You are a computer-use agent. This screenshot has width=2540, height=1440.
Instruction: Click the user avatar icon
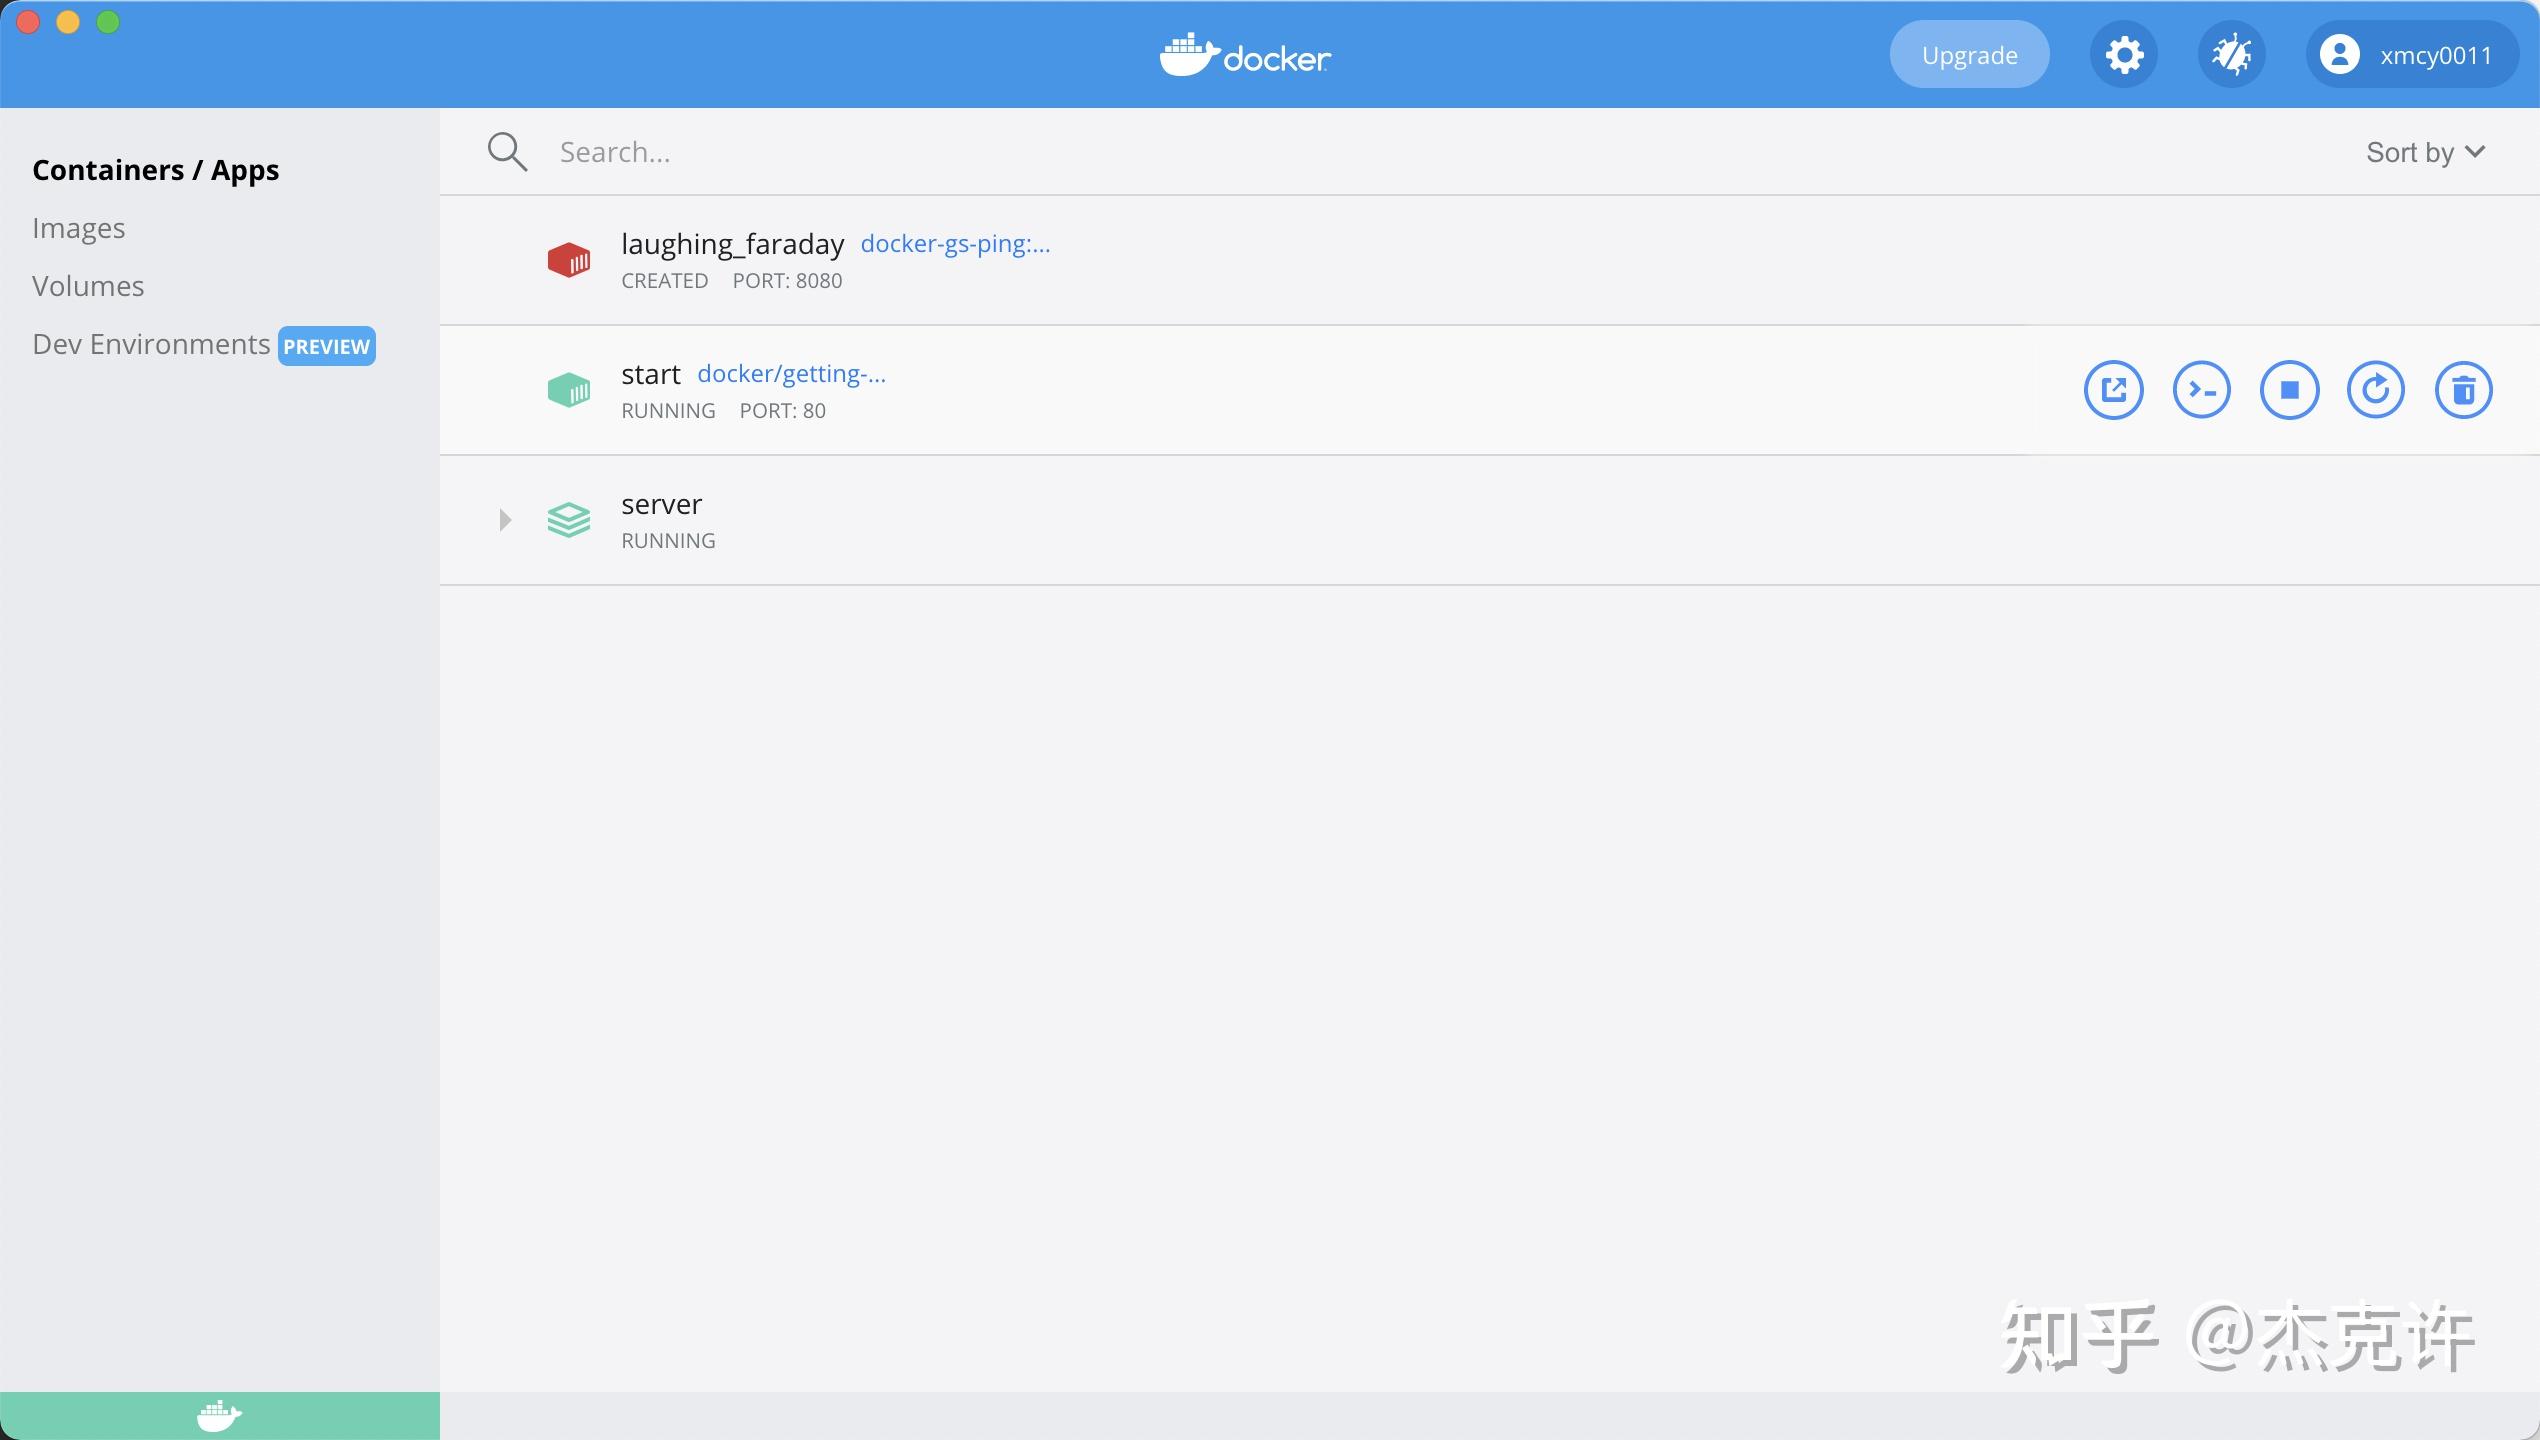tap(2340, 55)
